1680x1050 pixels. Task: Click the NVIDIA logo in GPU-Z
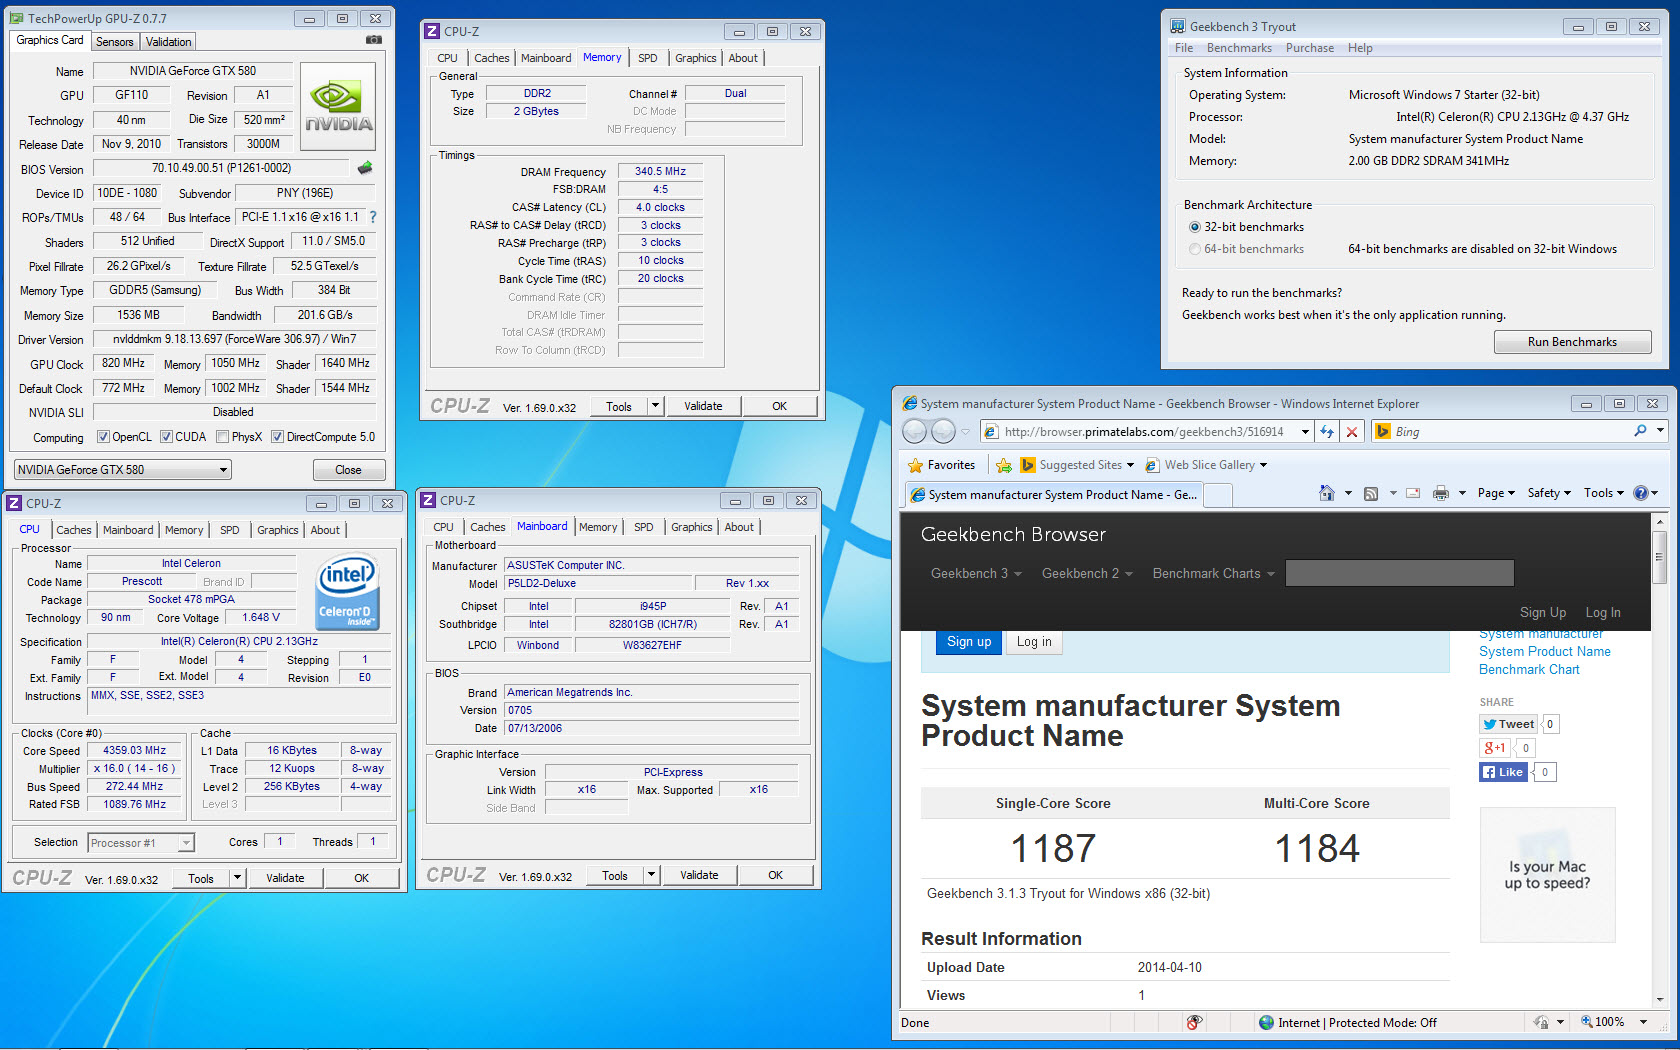click(x=338, y=107)
